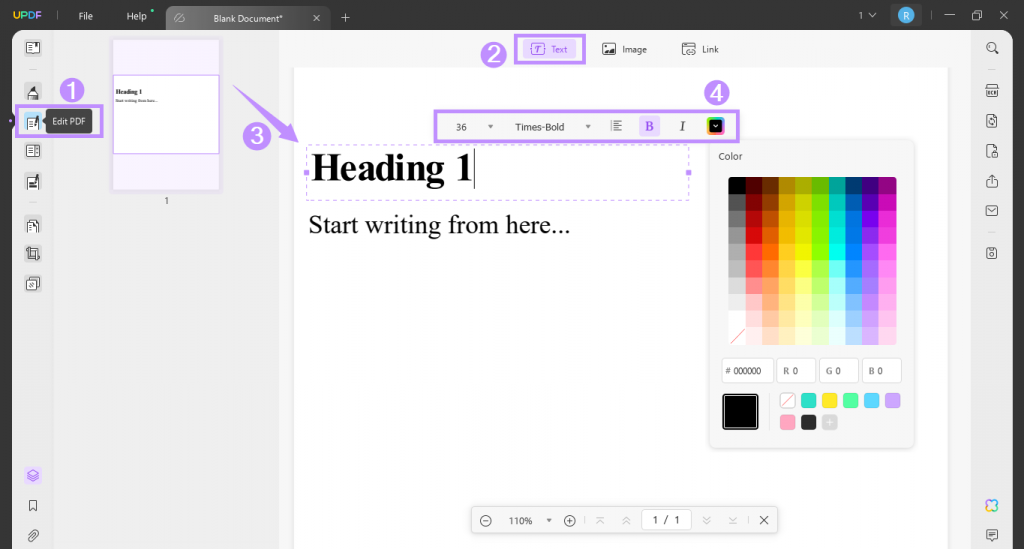Select the Comment highlighter tool in sidebar
The image size is (1024, 549).
point(33,92)
